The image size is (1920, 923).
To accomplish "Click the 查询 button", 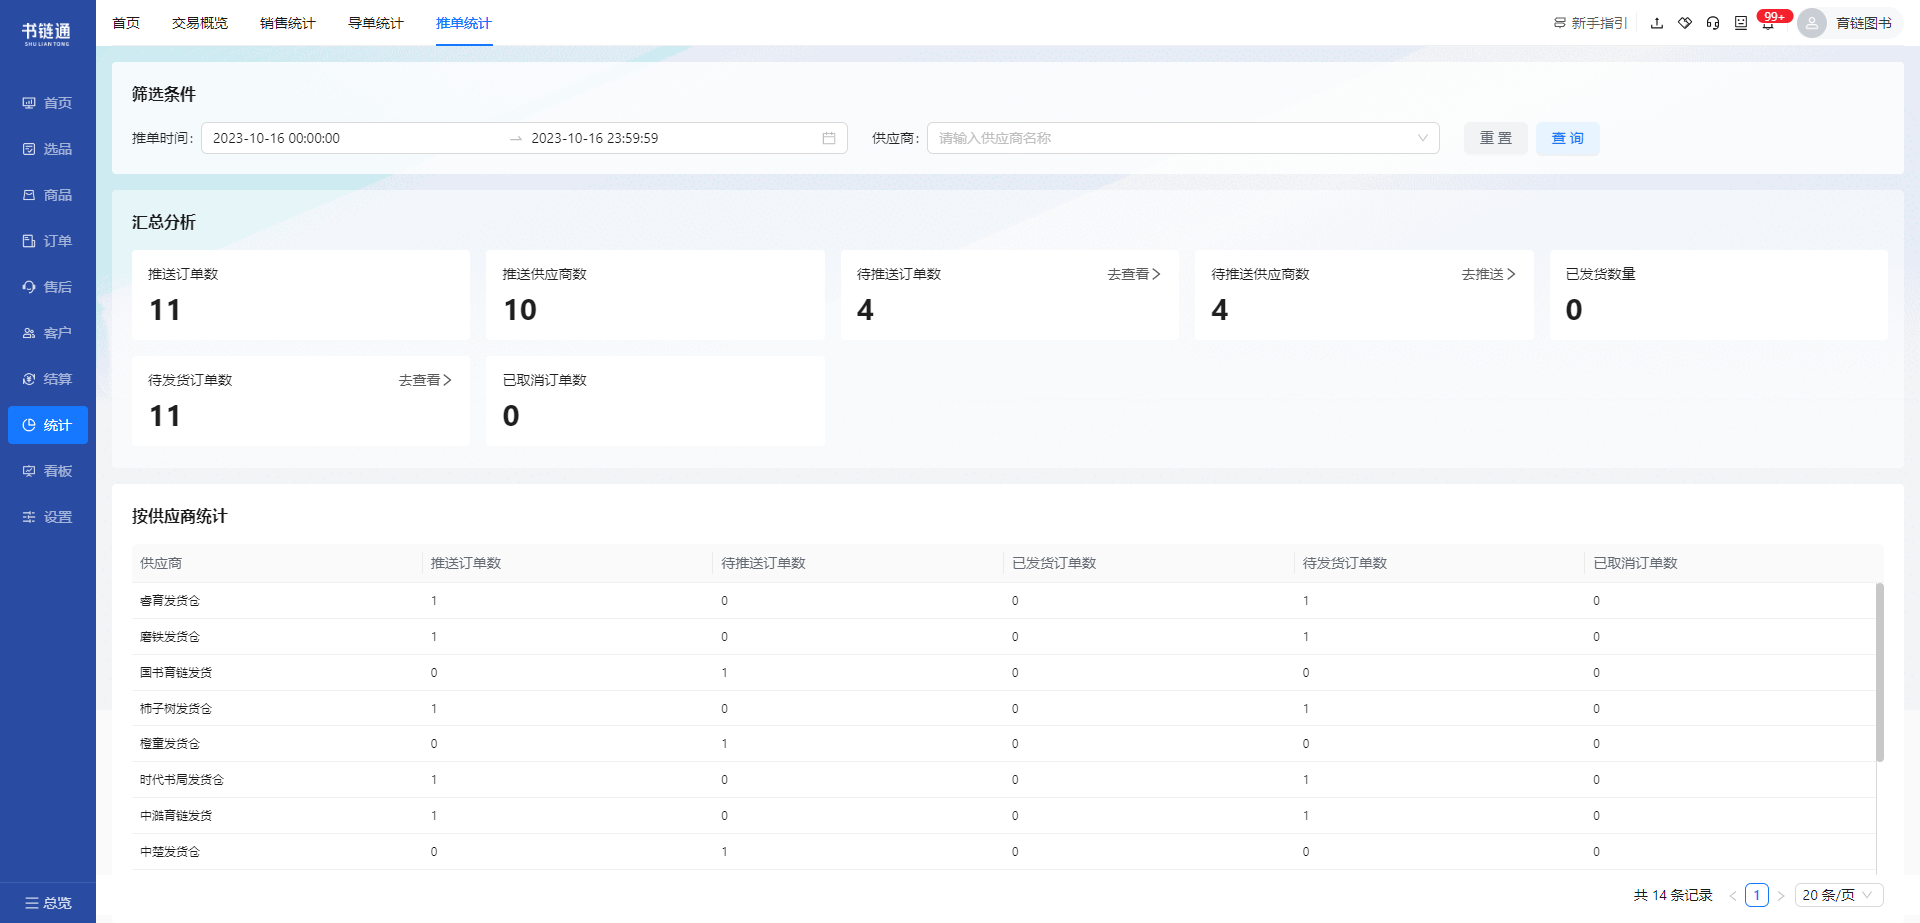I will (1568, 138).
